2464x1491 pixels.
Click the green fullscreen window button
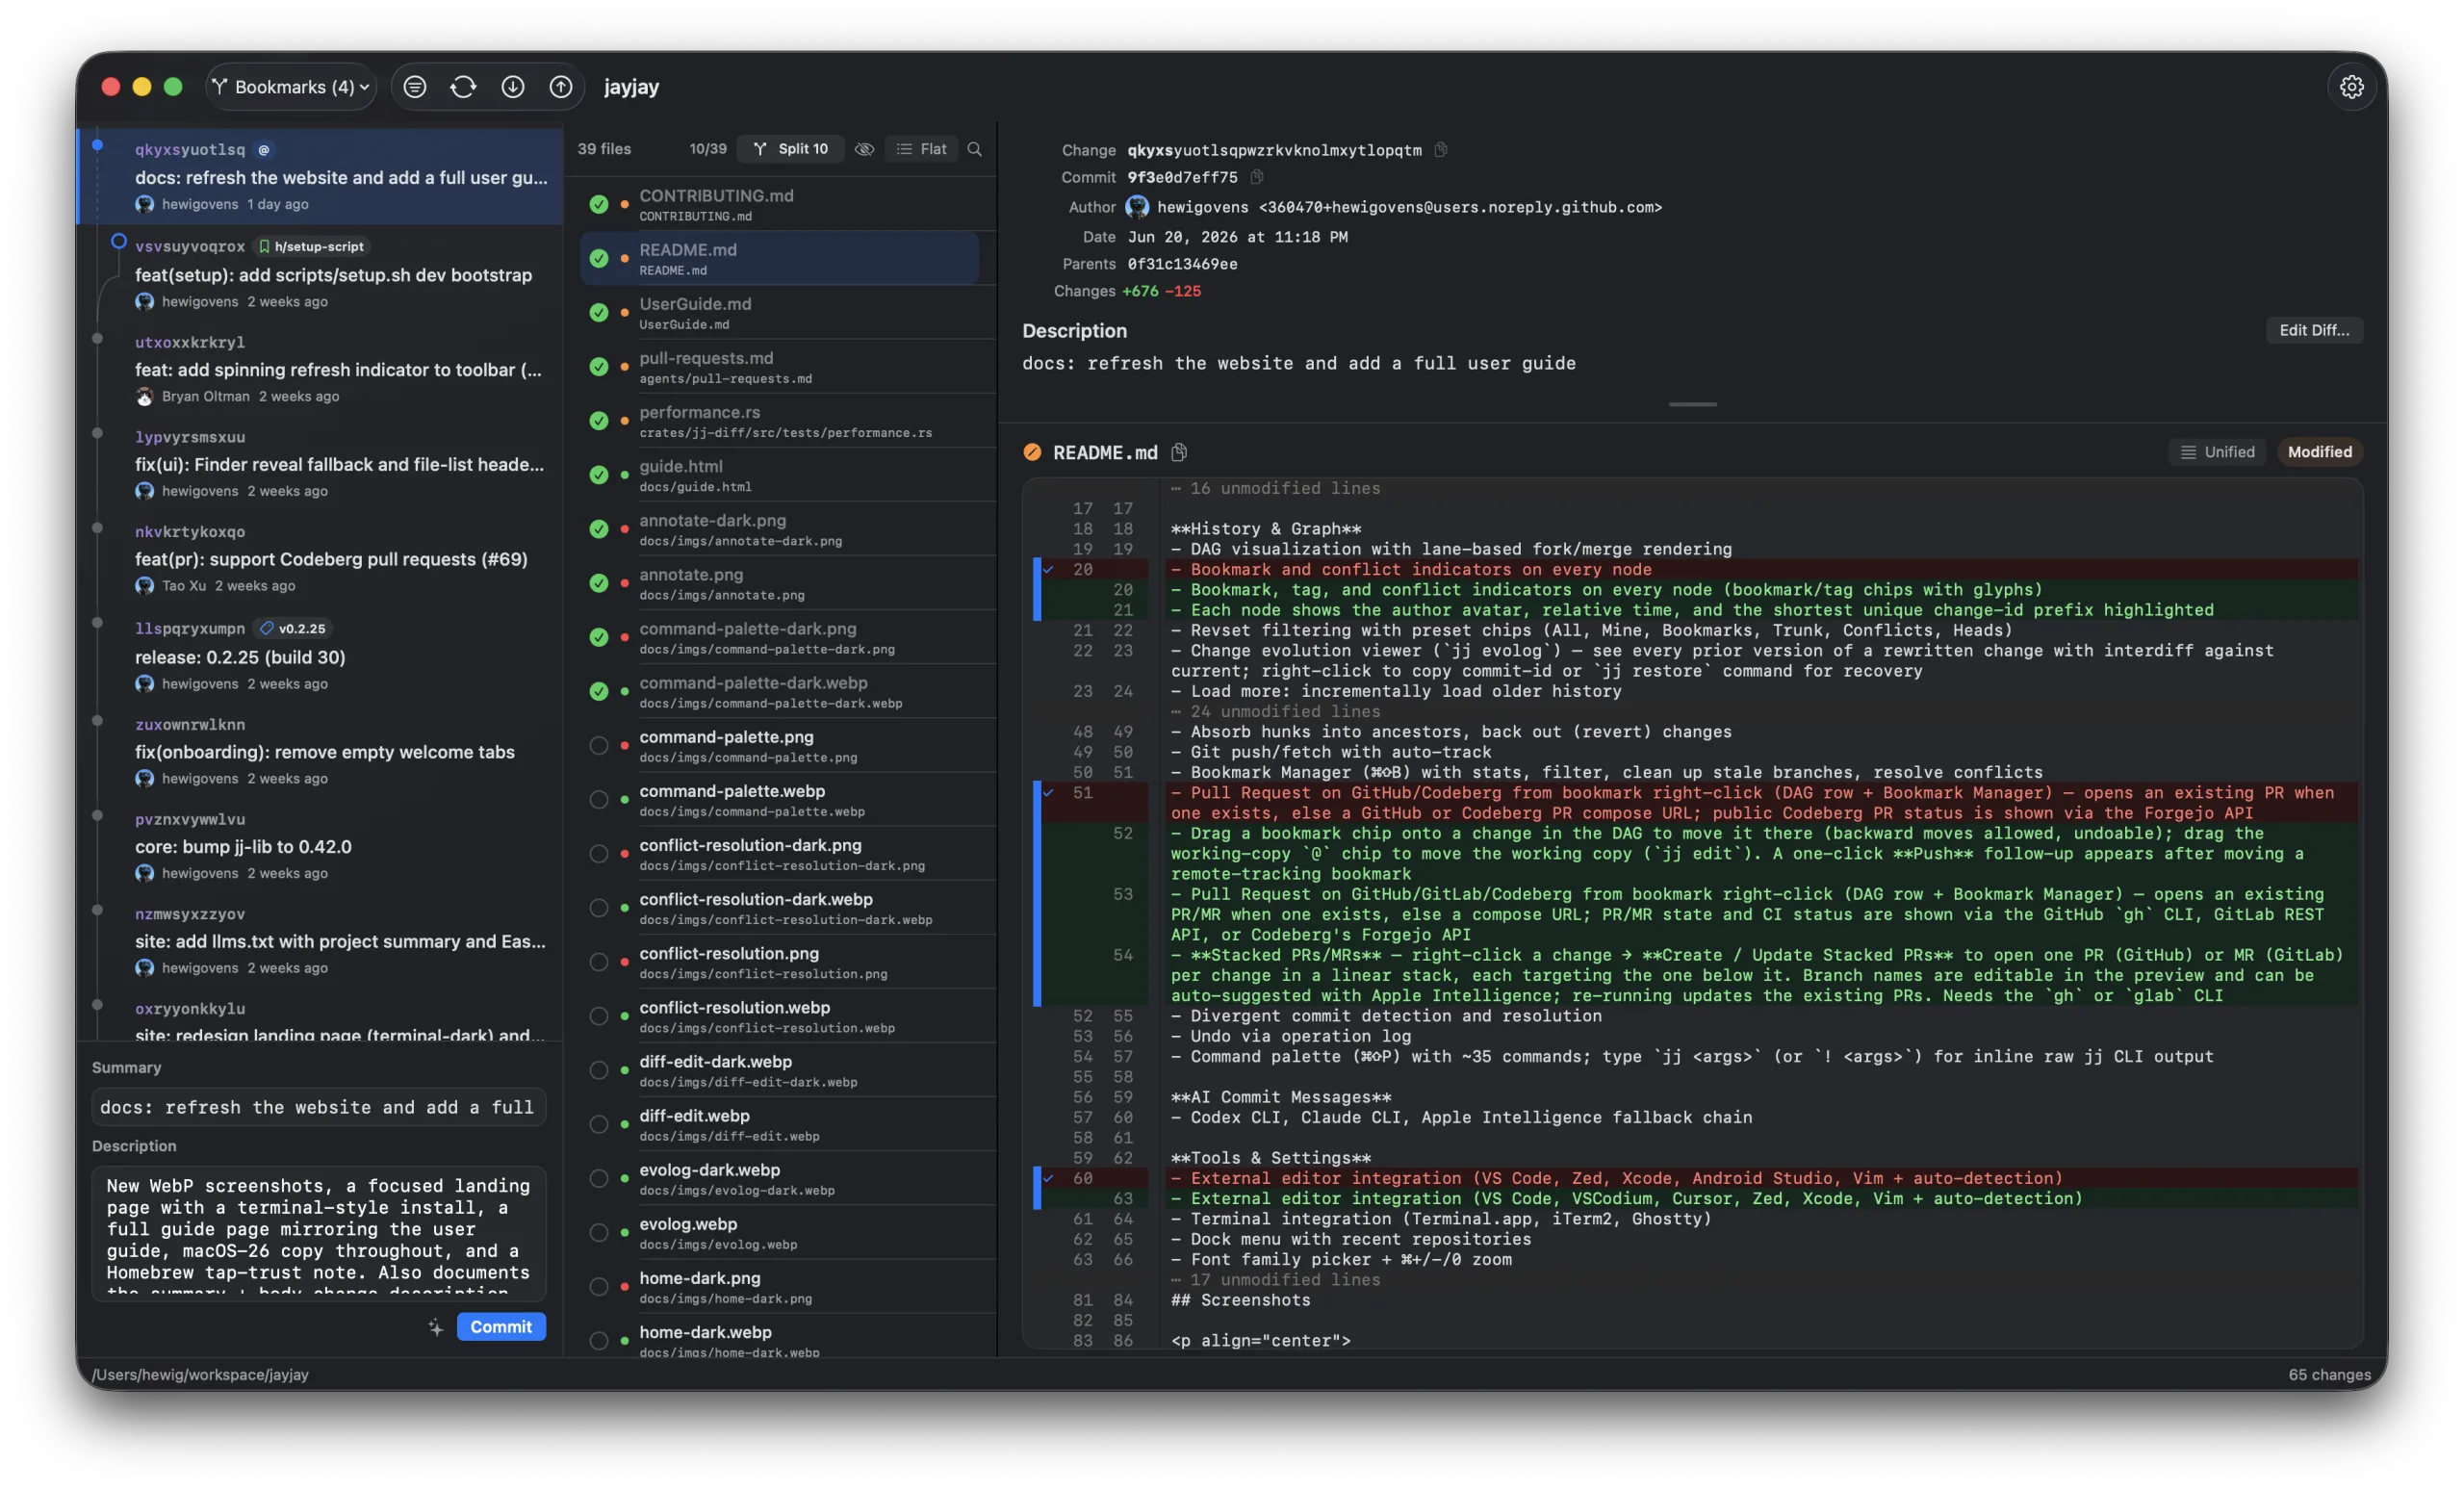click(x=173, y=87)
